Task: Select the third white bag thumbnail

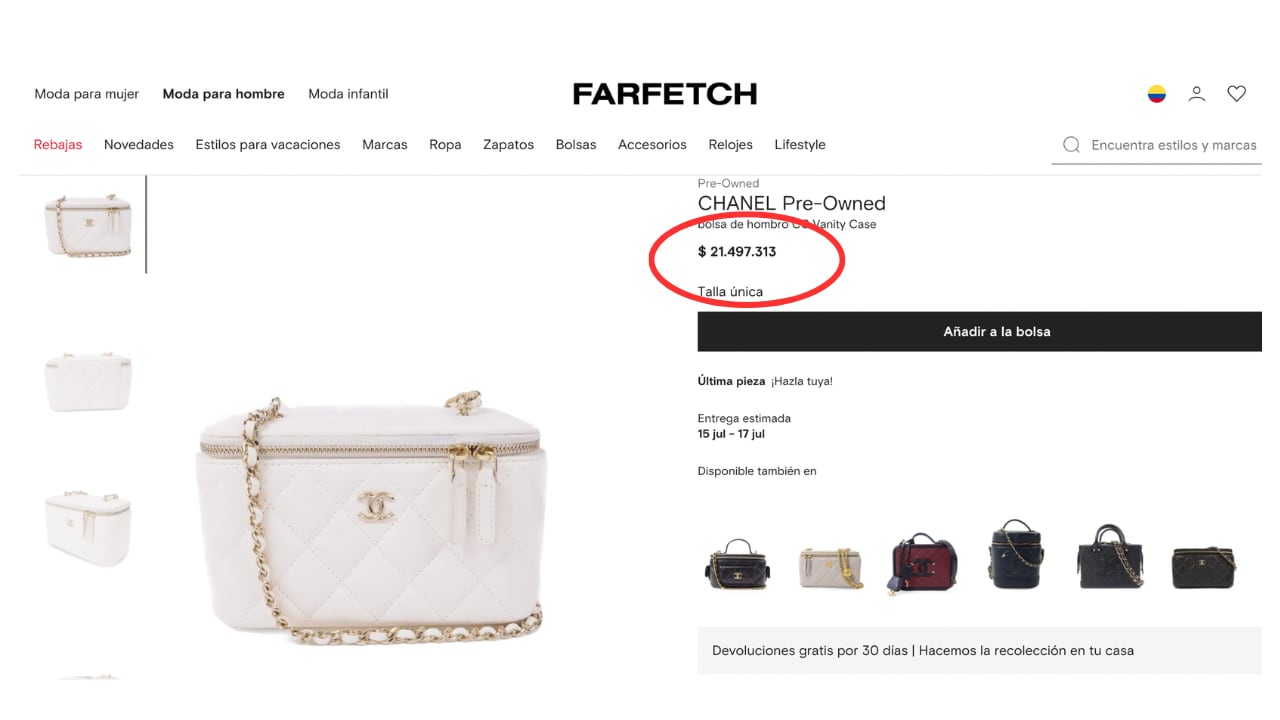Action: pyautogui.click(x=88, y=527)
